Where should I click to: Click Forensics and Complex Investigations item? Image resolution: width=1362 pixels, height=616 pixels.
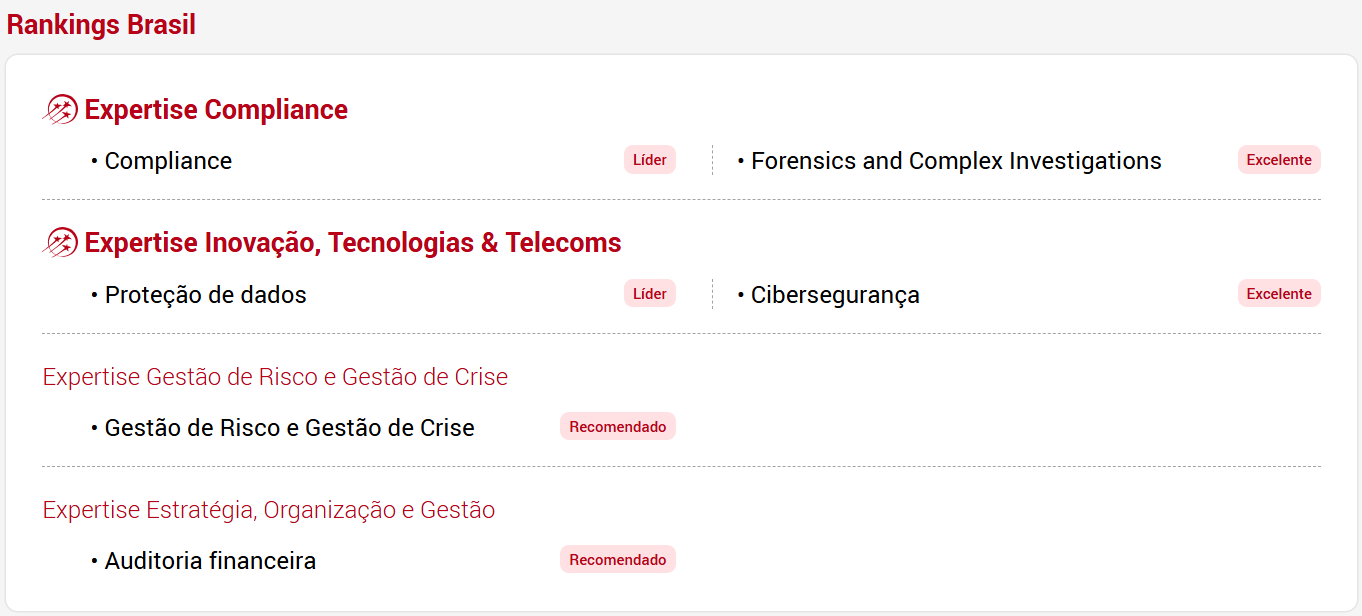click(x=956, y=161)
